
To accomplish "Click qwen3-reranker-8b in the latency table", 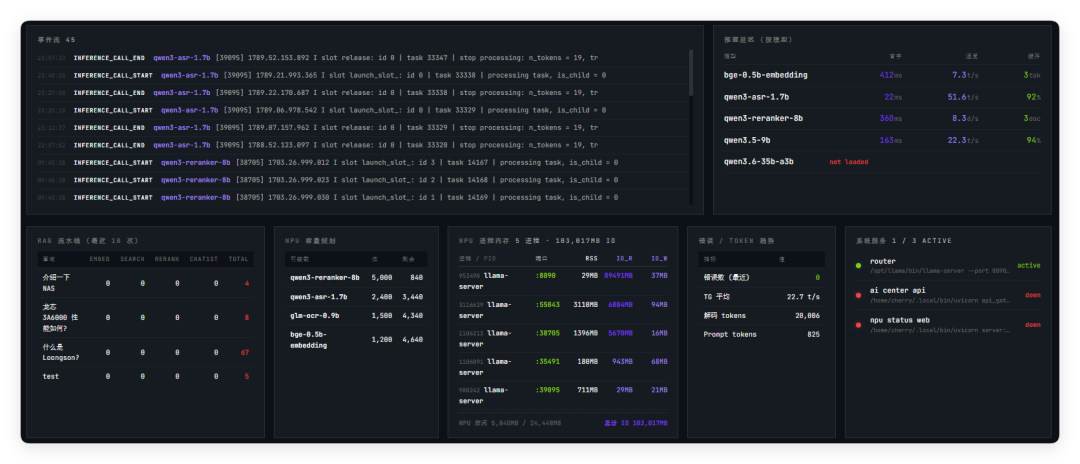I will point(763,118).
